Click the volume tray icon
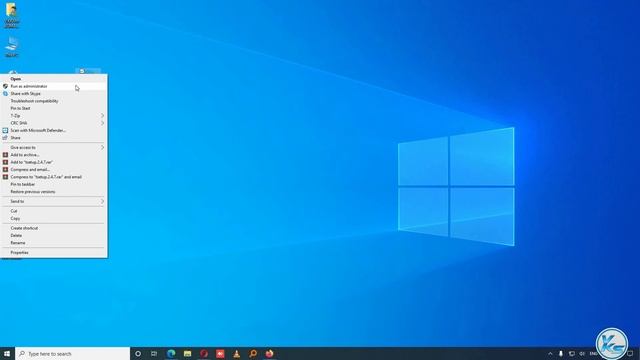 (x=582, y=353)
